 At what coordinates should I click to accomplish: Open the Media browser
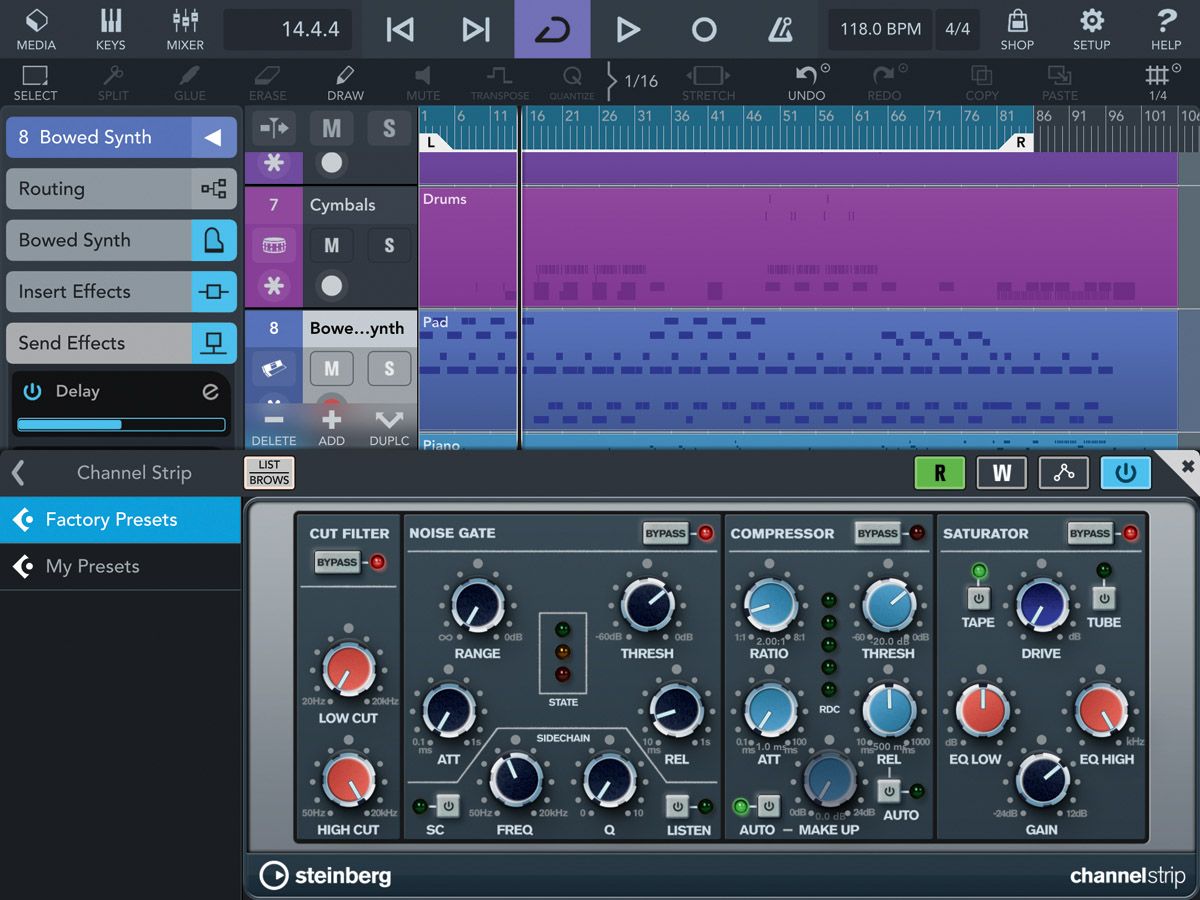37,29
